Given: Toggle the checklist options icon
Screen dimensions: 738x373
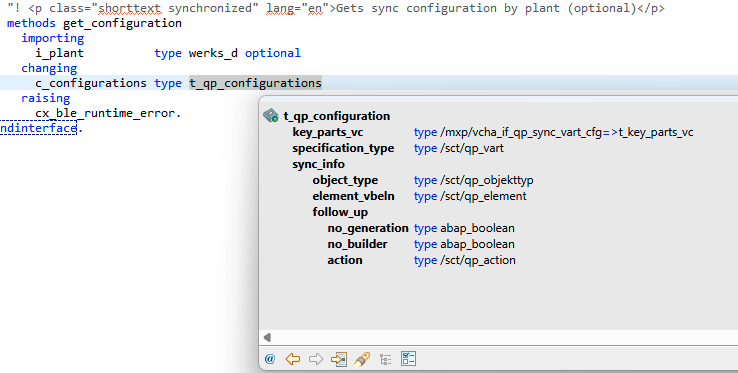Looking at the screenshot, I should [x=408, y=359].
